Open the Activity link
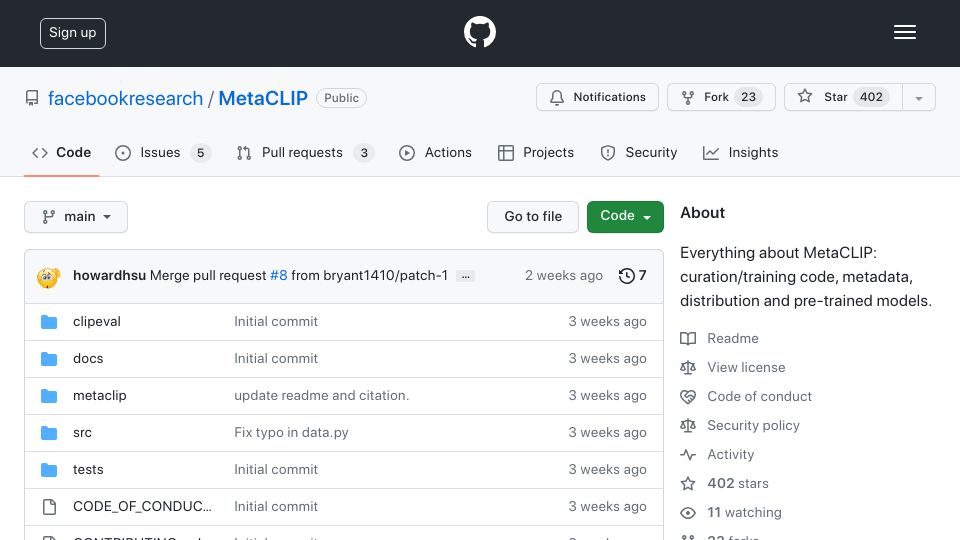960x540 pixels. click(x=730, y=454)
